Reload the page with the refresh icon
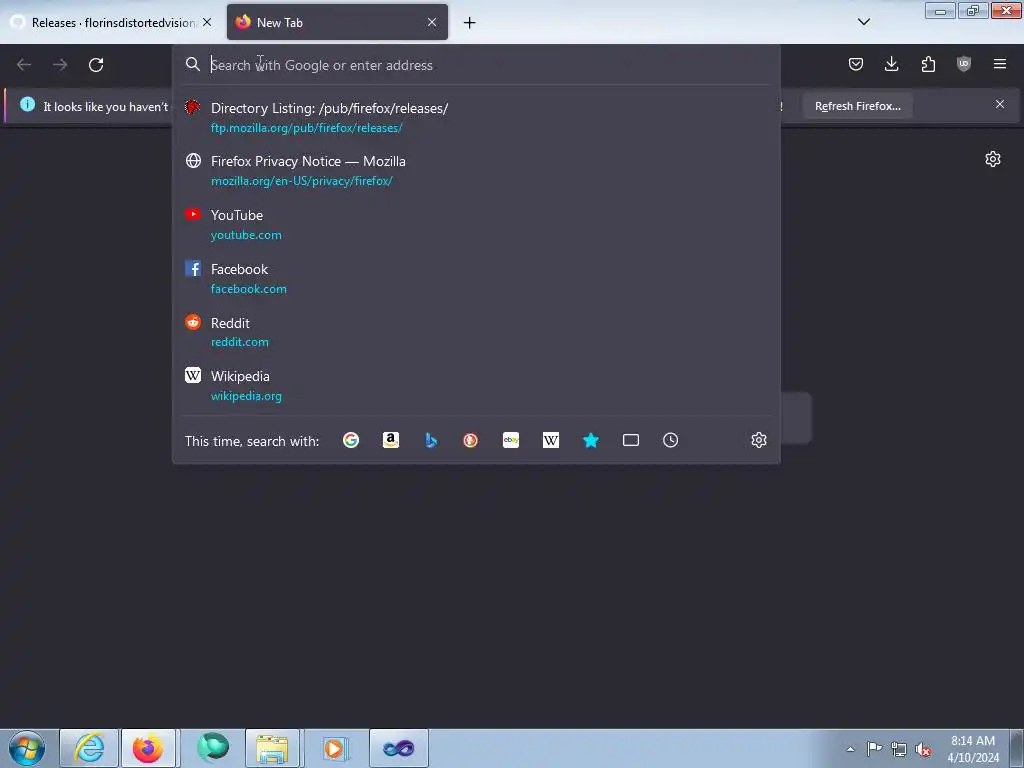The width and height of the screenshot is (1024, 768). pos(96,65)
